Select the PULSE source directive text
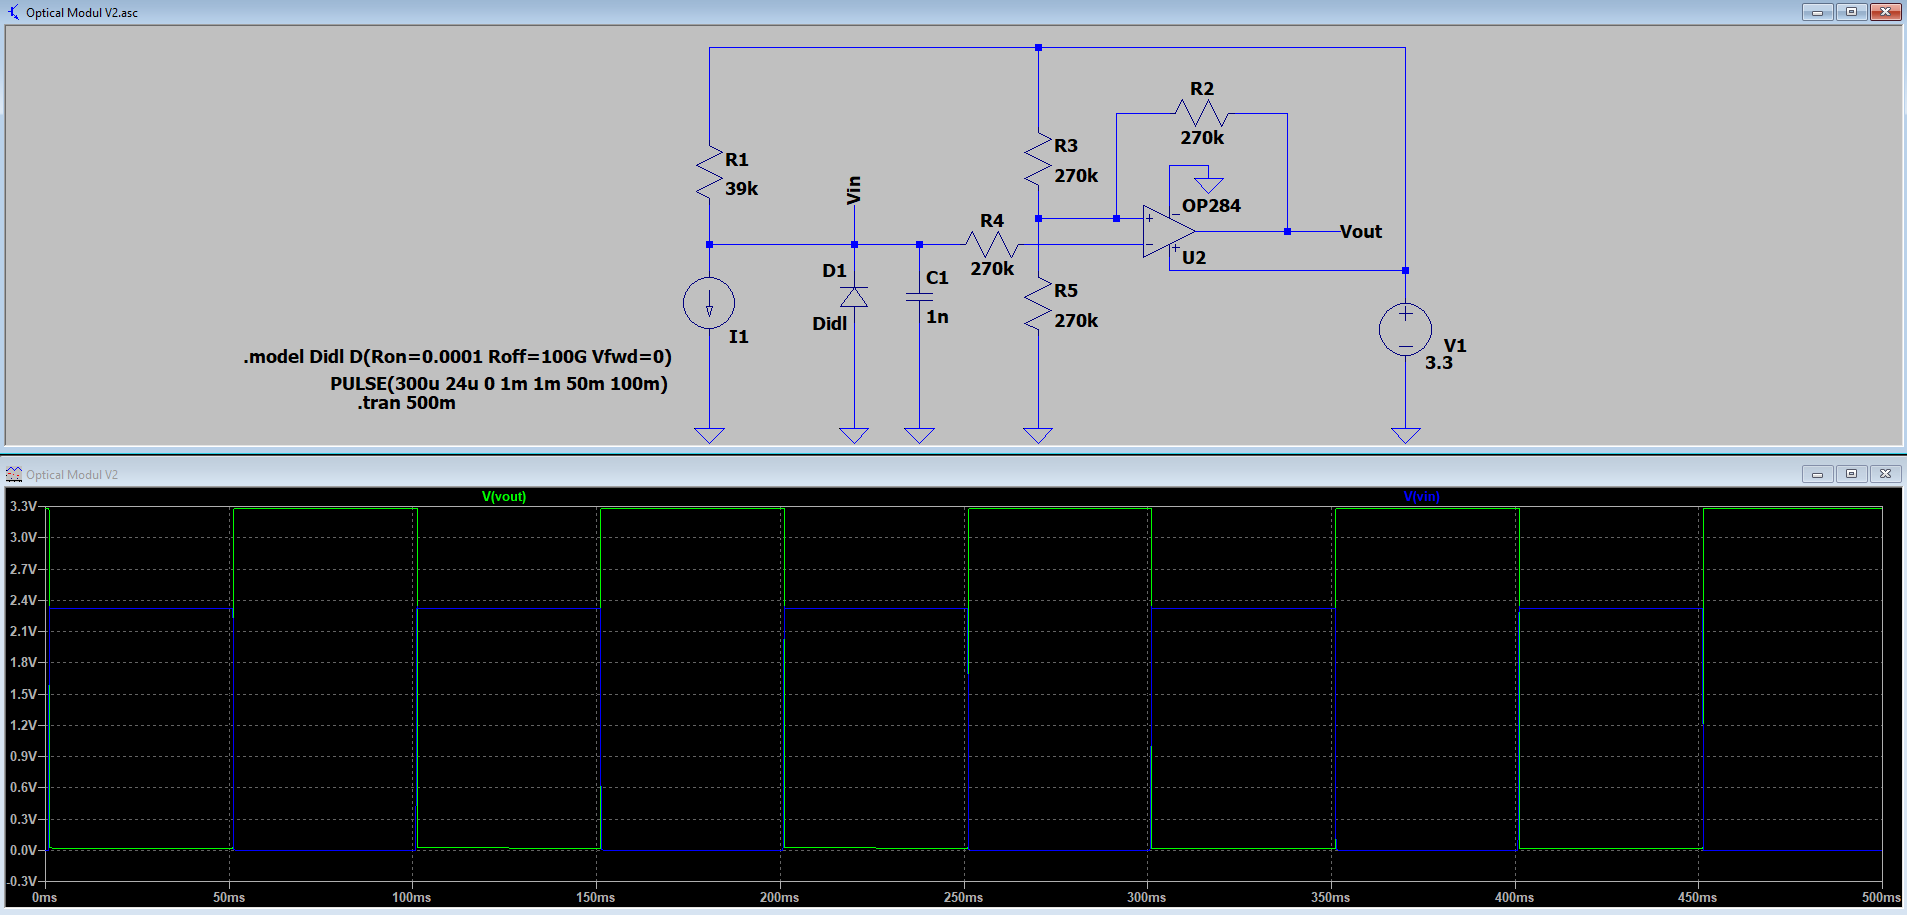This screenshot has height=915, width=1907. click(499, 383)
